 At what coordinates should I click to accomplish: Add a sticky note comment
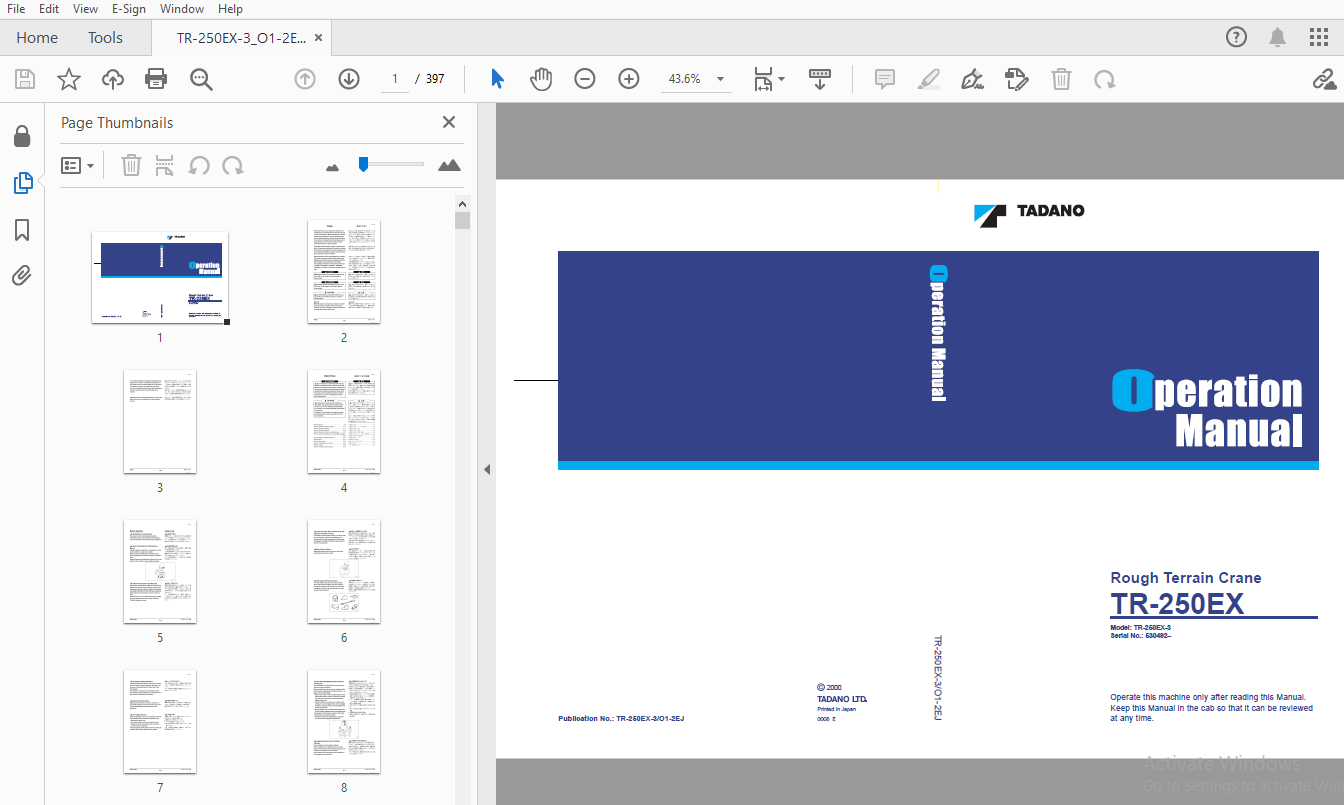pos(885,79)
